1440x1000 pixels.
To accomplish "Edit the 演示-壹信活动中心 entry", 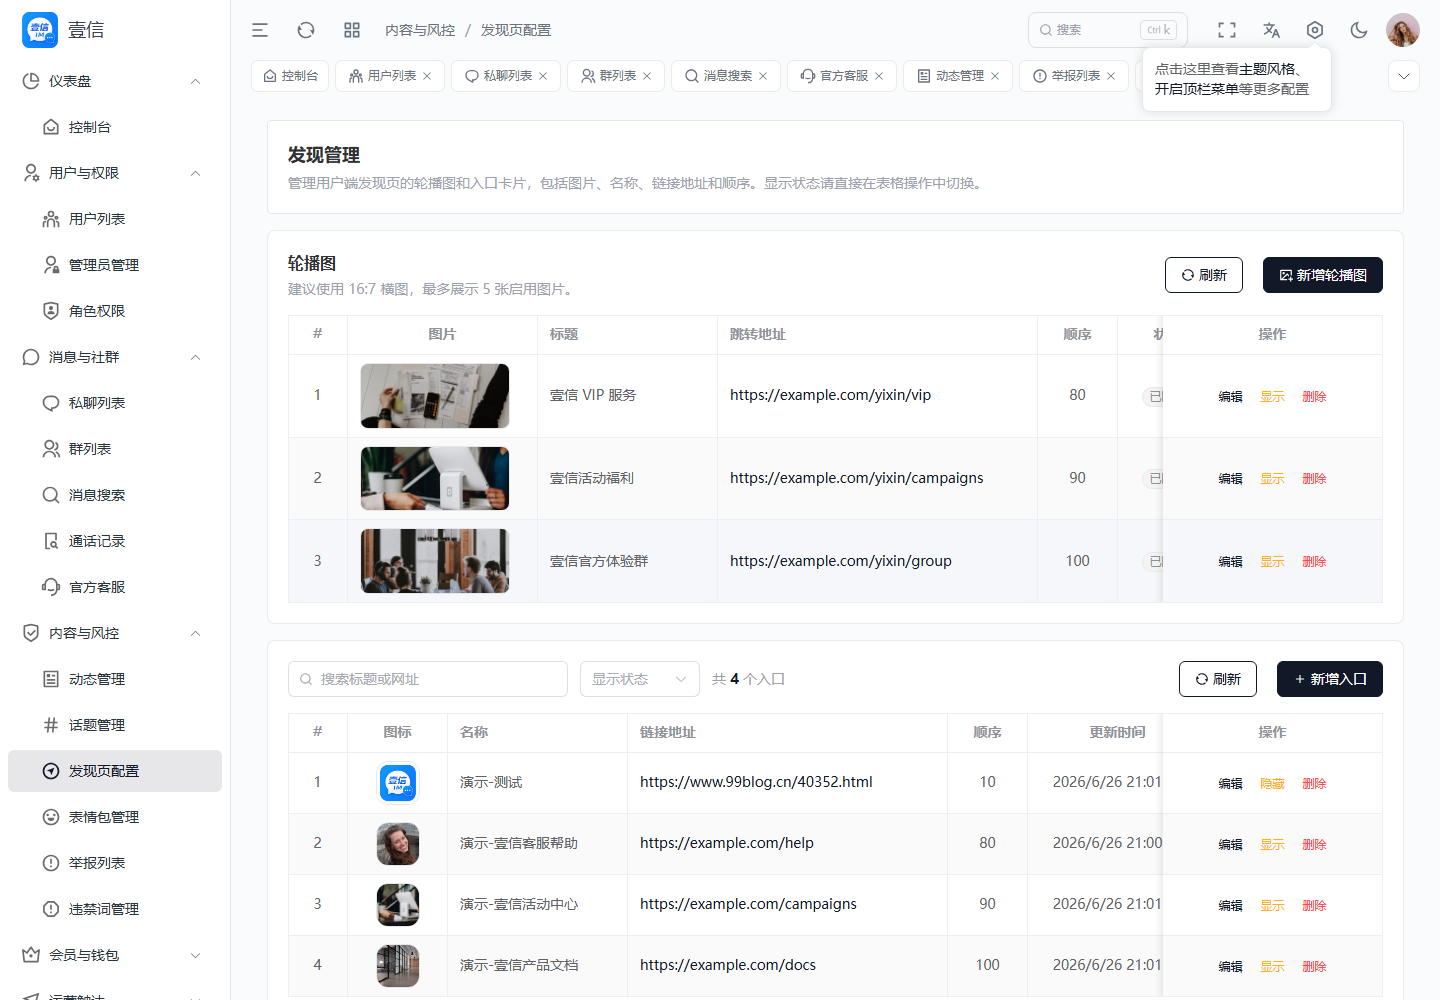I will click(1230, 906).
